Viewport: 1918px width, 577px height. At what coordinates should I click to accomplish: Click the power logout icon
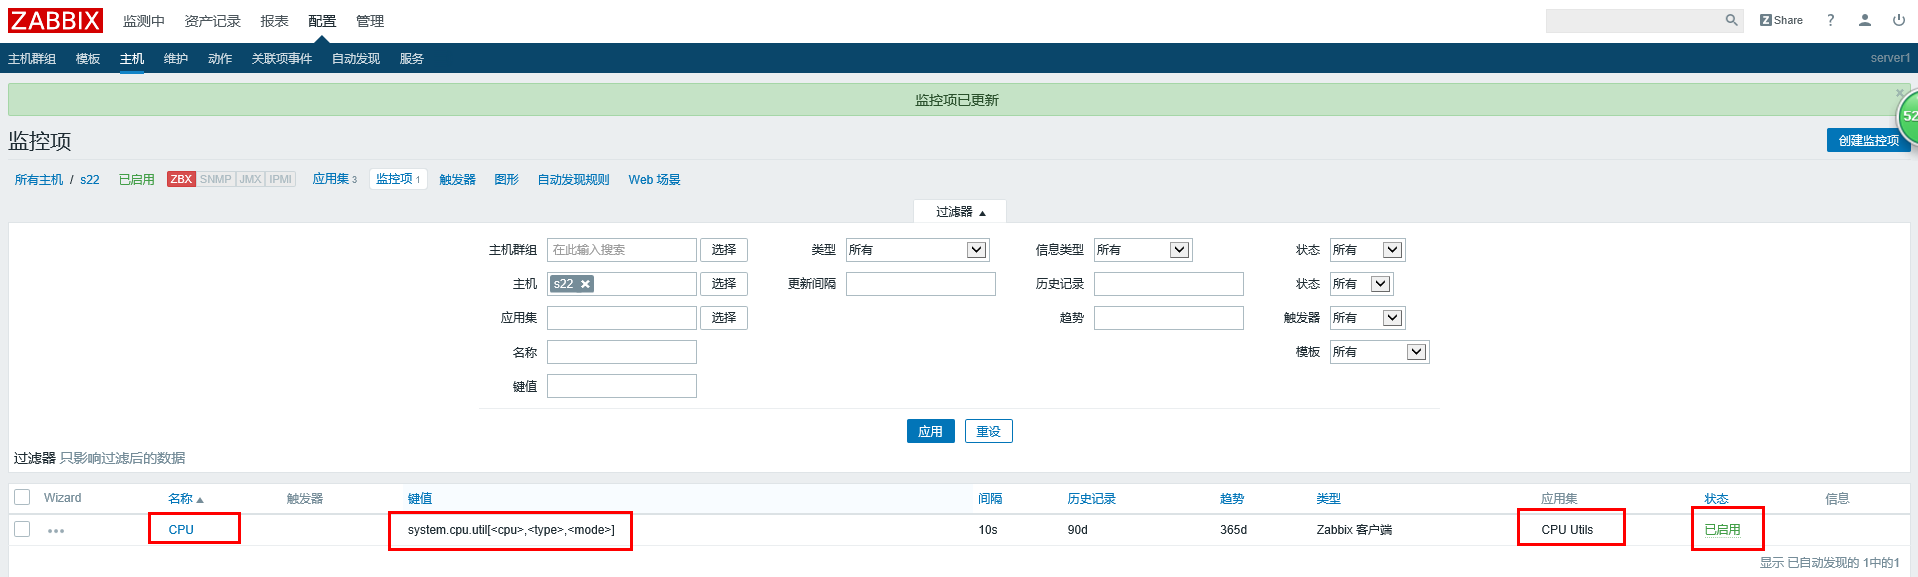point(1898,20)
